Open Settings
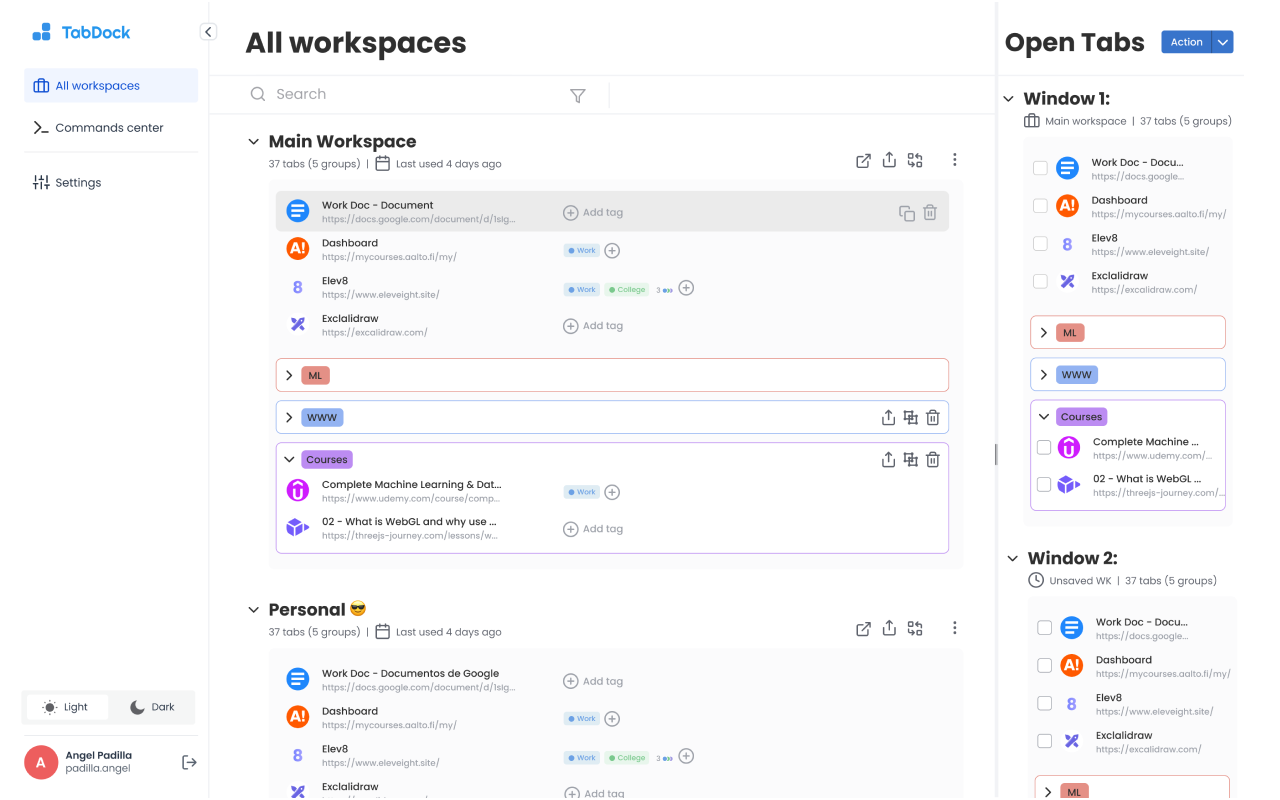This screenshot has height=800, width=1280. coord(76,182)
